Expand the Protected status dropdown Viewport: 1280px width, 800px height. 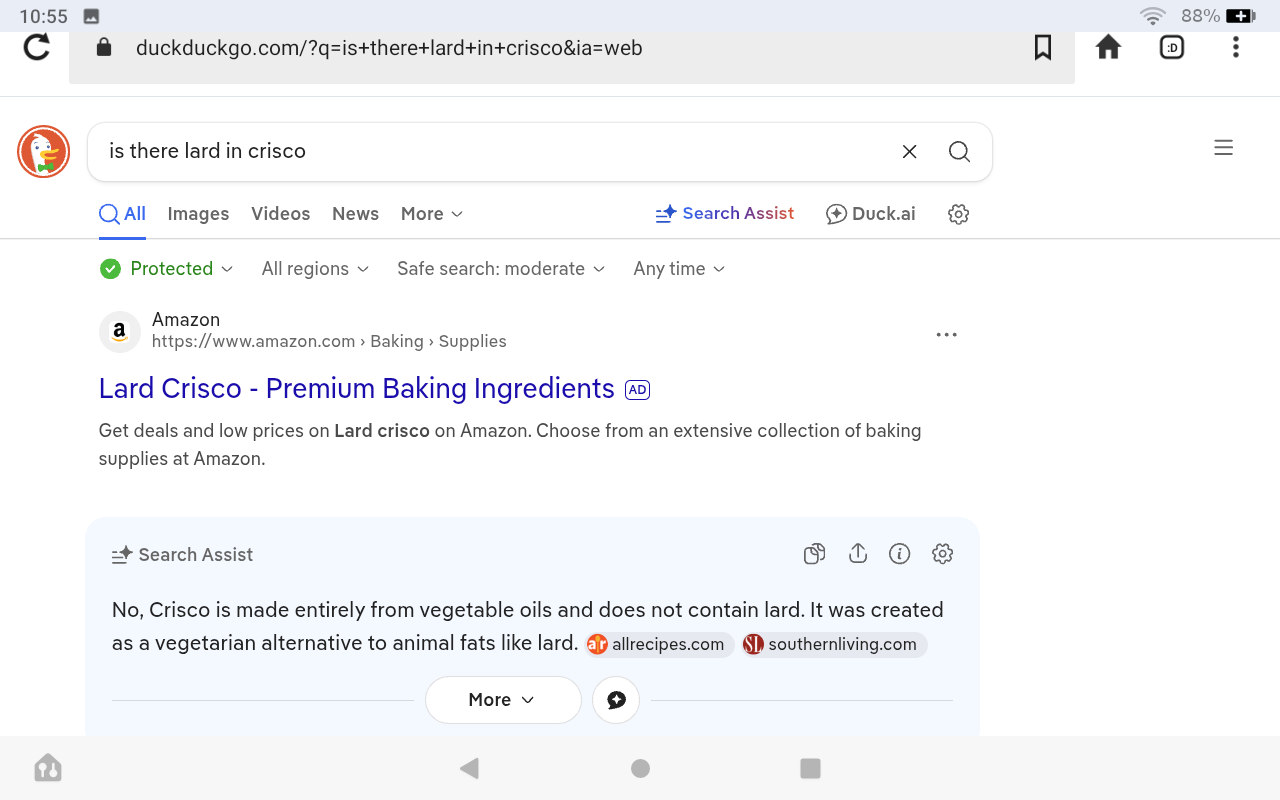point(167,269)
